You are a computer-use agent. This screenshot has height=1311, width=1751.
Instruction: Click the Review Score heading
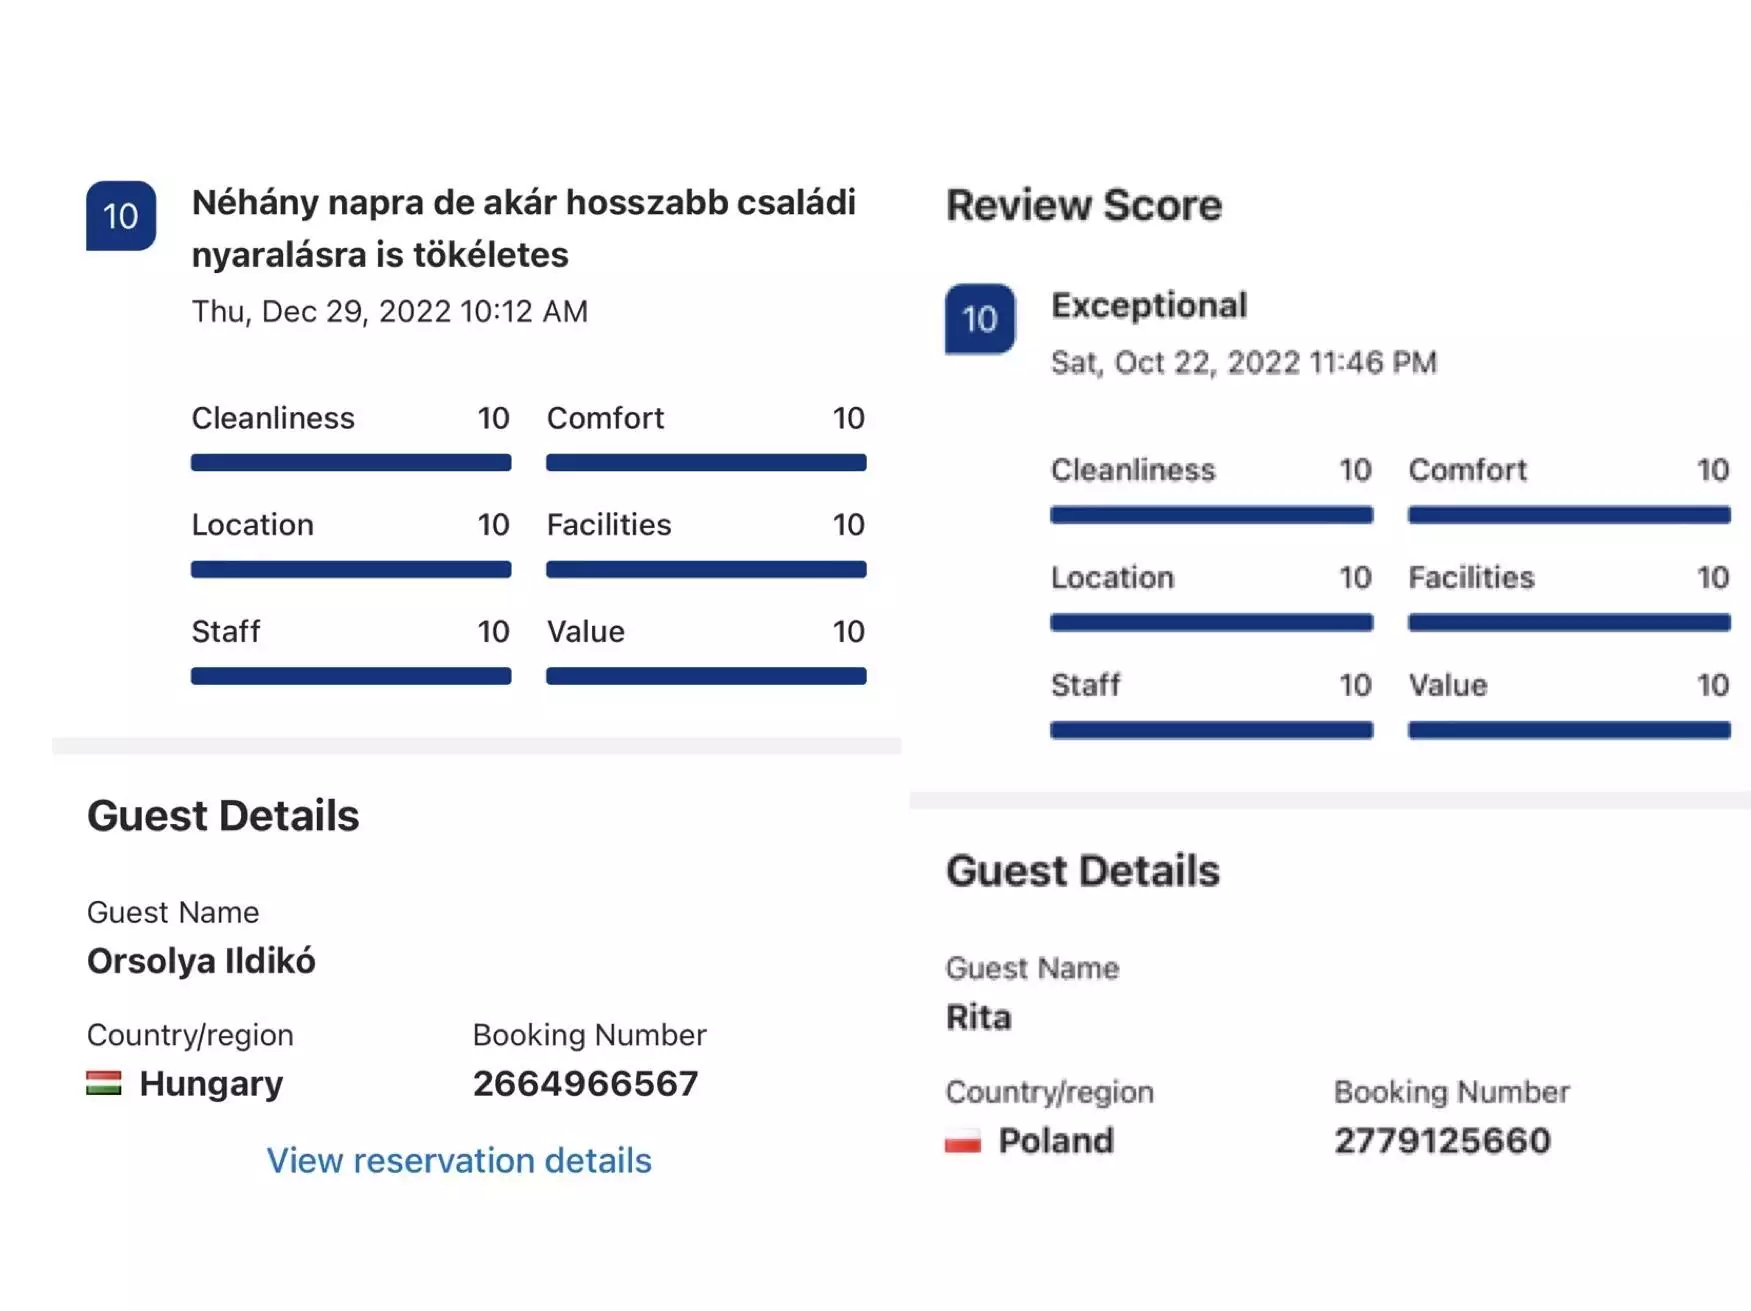click(x=1084, y=205)
